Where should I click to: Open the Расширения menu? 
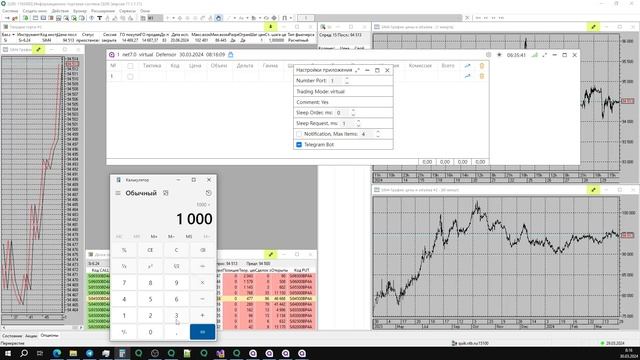tap(103, 11)
